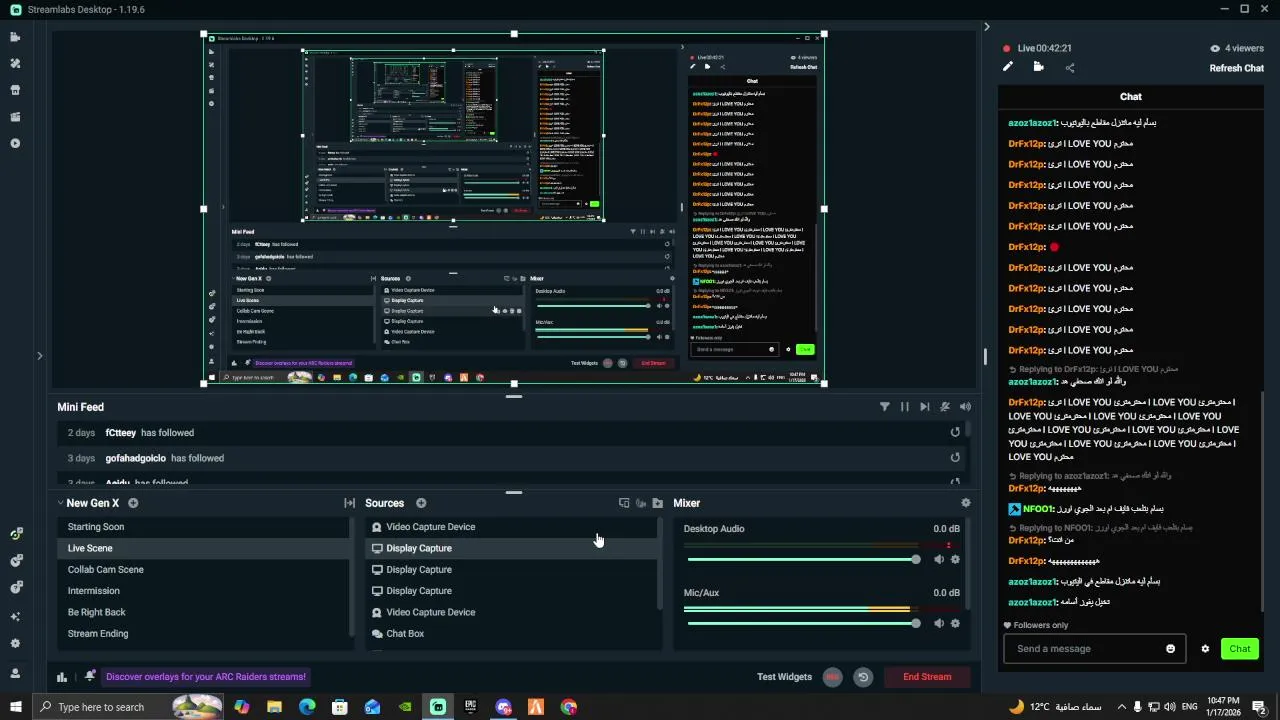The height and width of the screenshot is (720, 1280).
Task: Open Google Chrome from the taskbar
Action: [569, 707]
